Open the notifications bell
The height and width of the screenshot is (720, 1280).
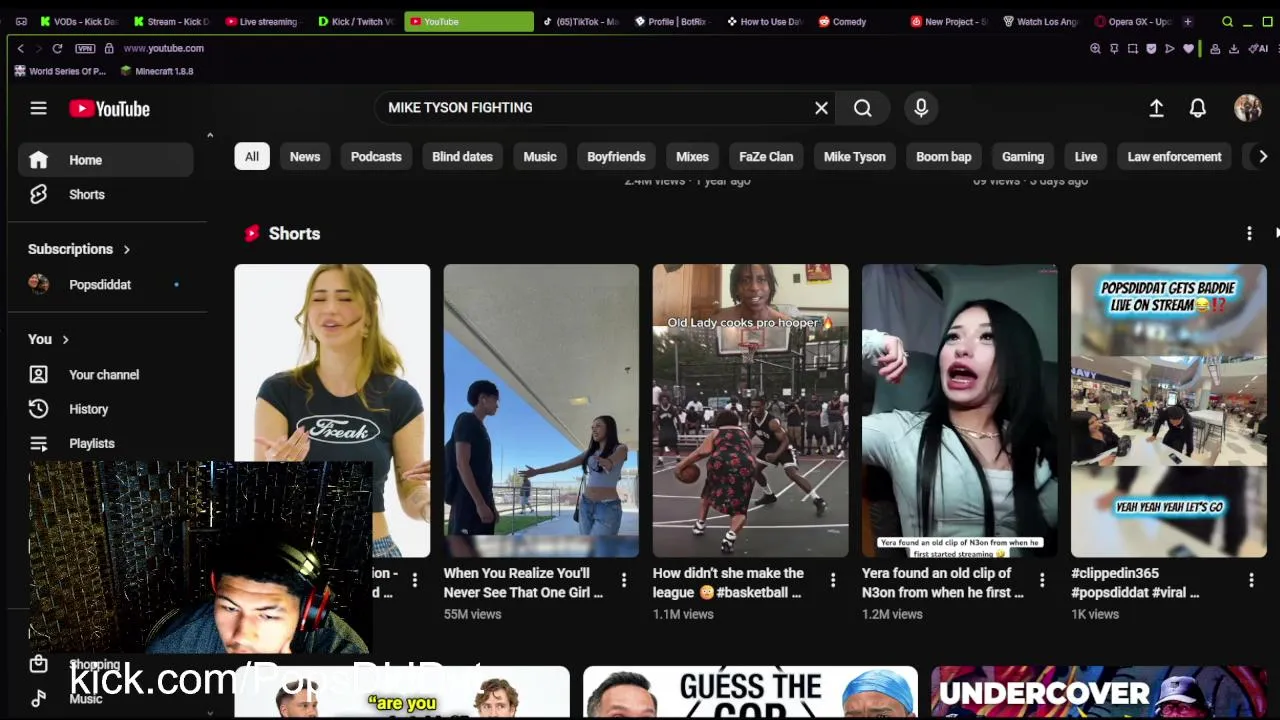(1197, 108)
